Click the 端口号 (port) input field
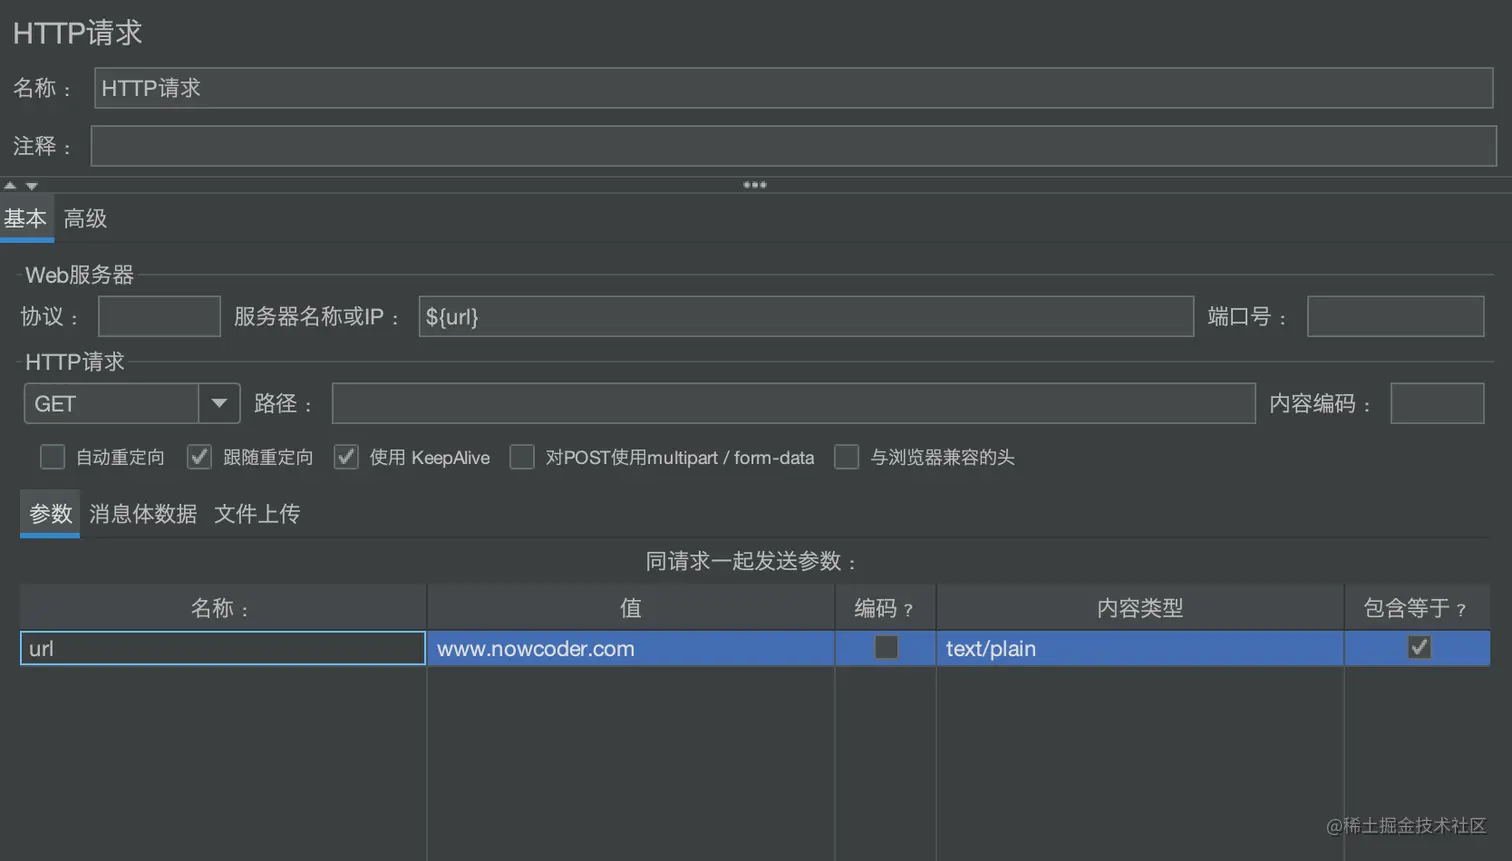The image size is (1512, 861). click(x=1395, y=315)
